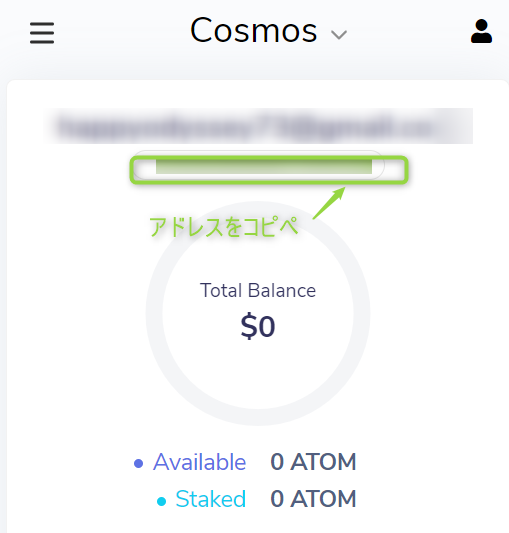Click the green gradient bar inside address field
This screenshot has height=533, width=509.
264,167
